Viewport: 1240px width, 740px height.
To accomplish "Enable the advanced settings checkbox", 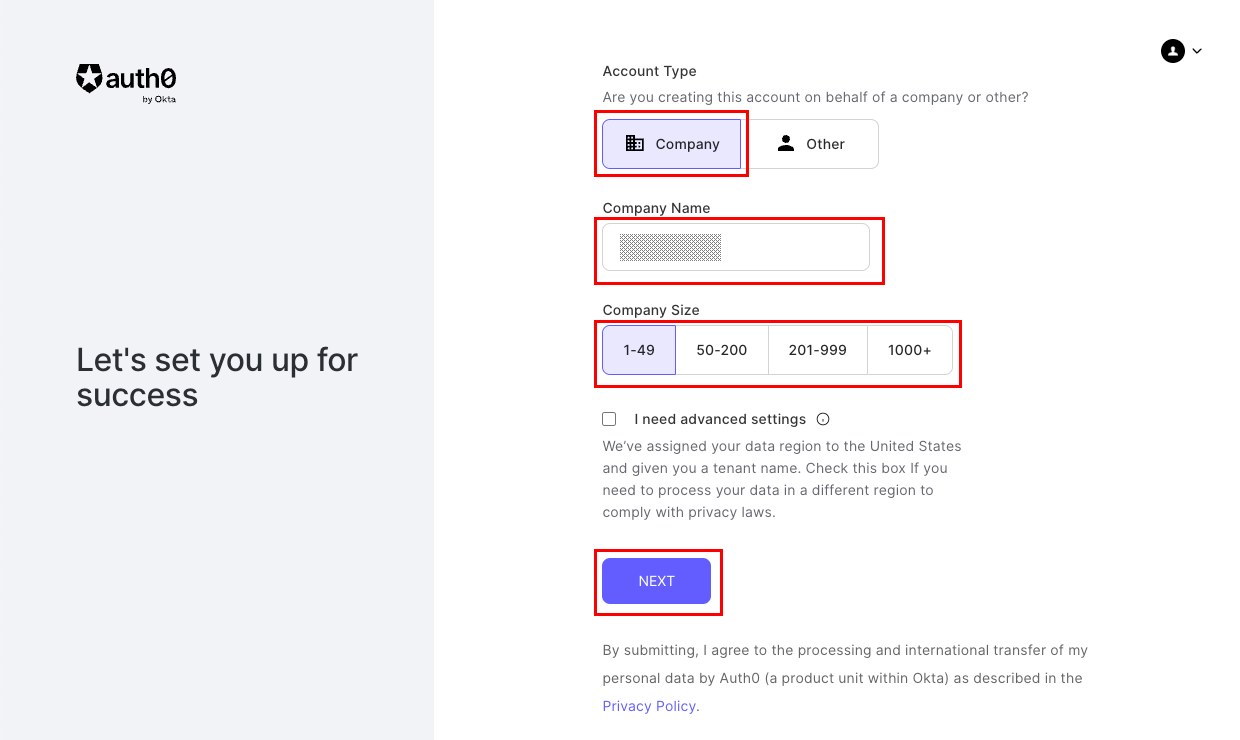I will click(x=609, y=419).
